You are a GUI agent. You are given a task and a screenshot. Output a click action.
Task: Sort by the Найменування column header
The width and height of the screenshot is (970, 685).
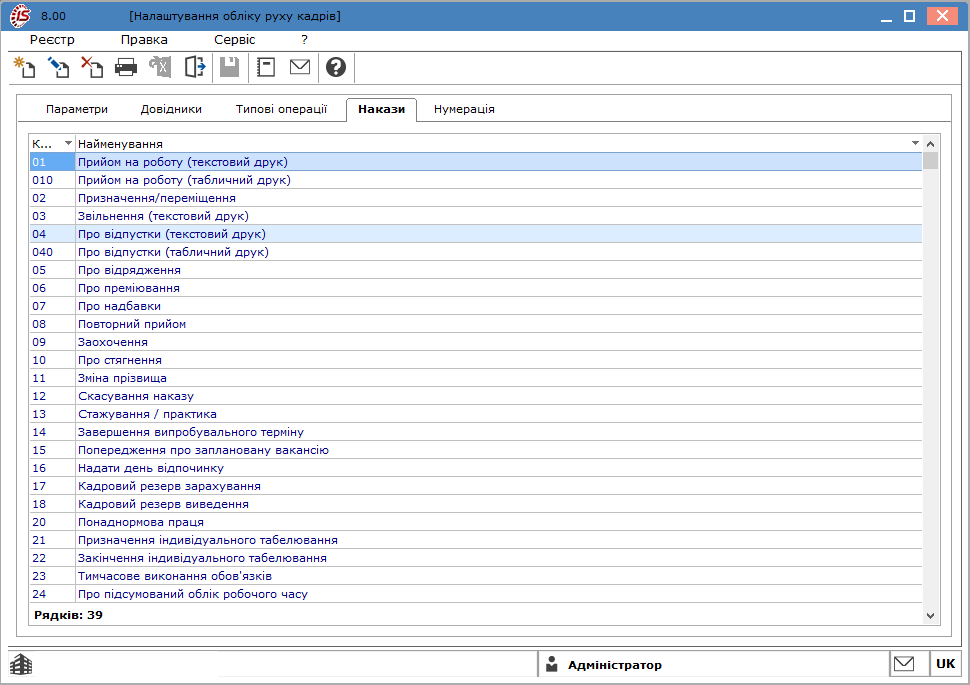[x=121, y=144]
